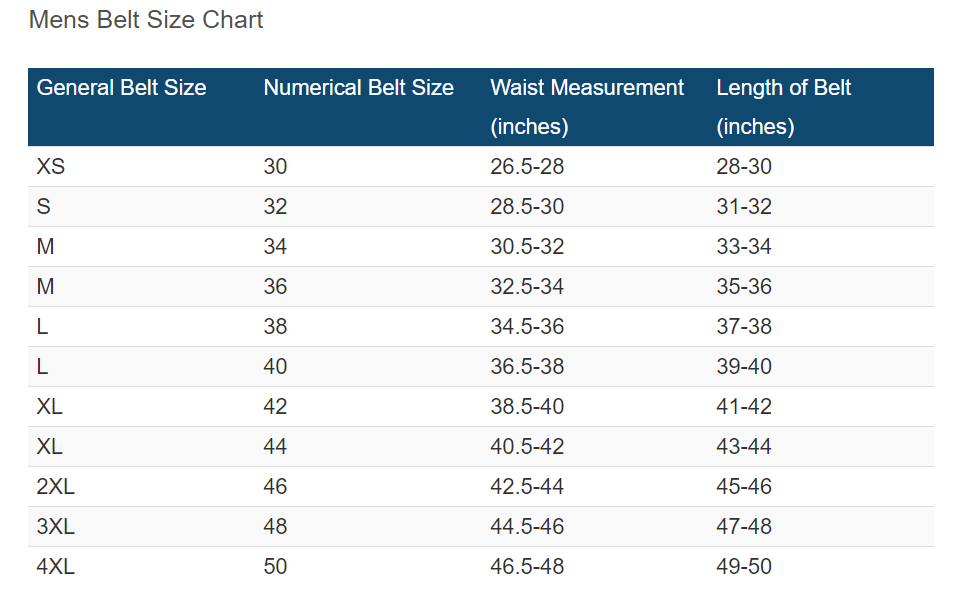Image resolution: width=957 pixels, height=612 pixels.
Task: Select the S general size cell
Action: [x=43, y=207]
